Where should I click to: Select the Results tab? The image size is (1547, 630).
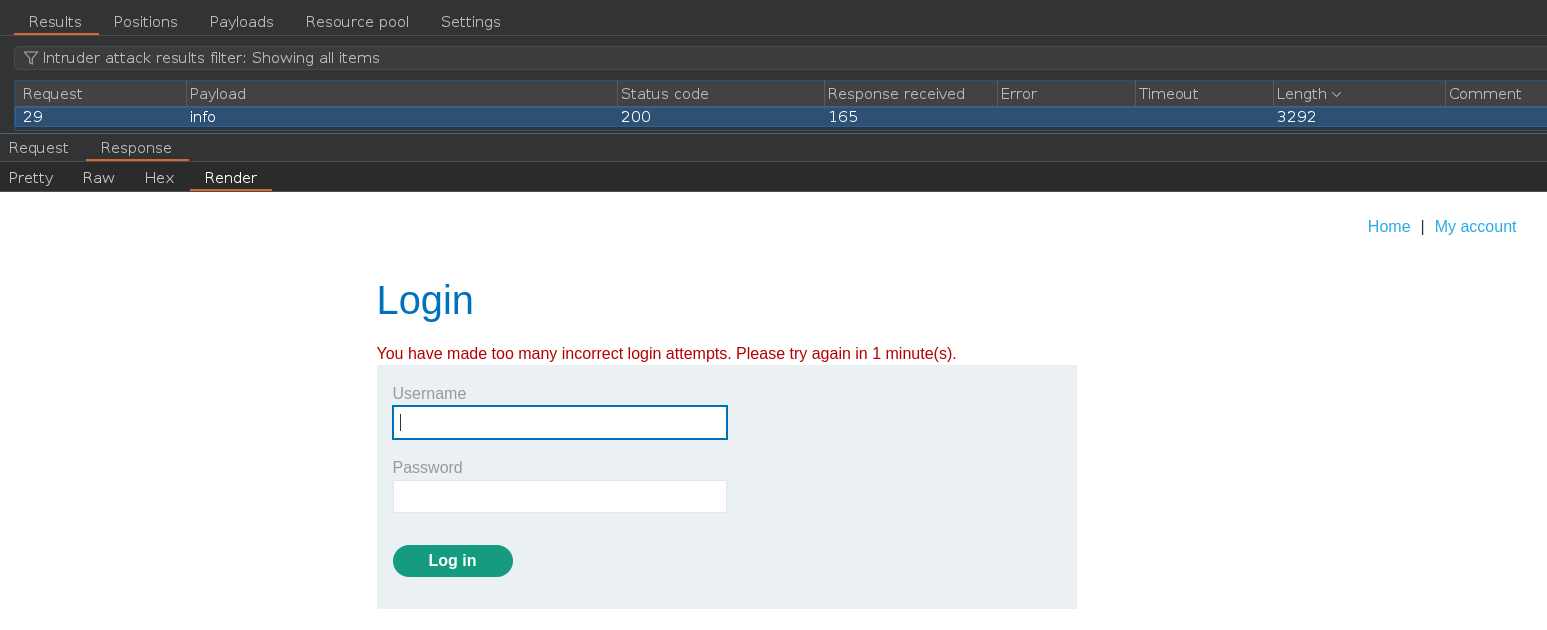pos(55,22)
